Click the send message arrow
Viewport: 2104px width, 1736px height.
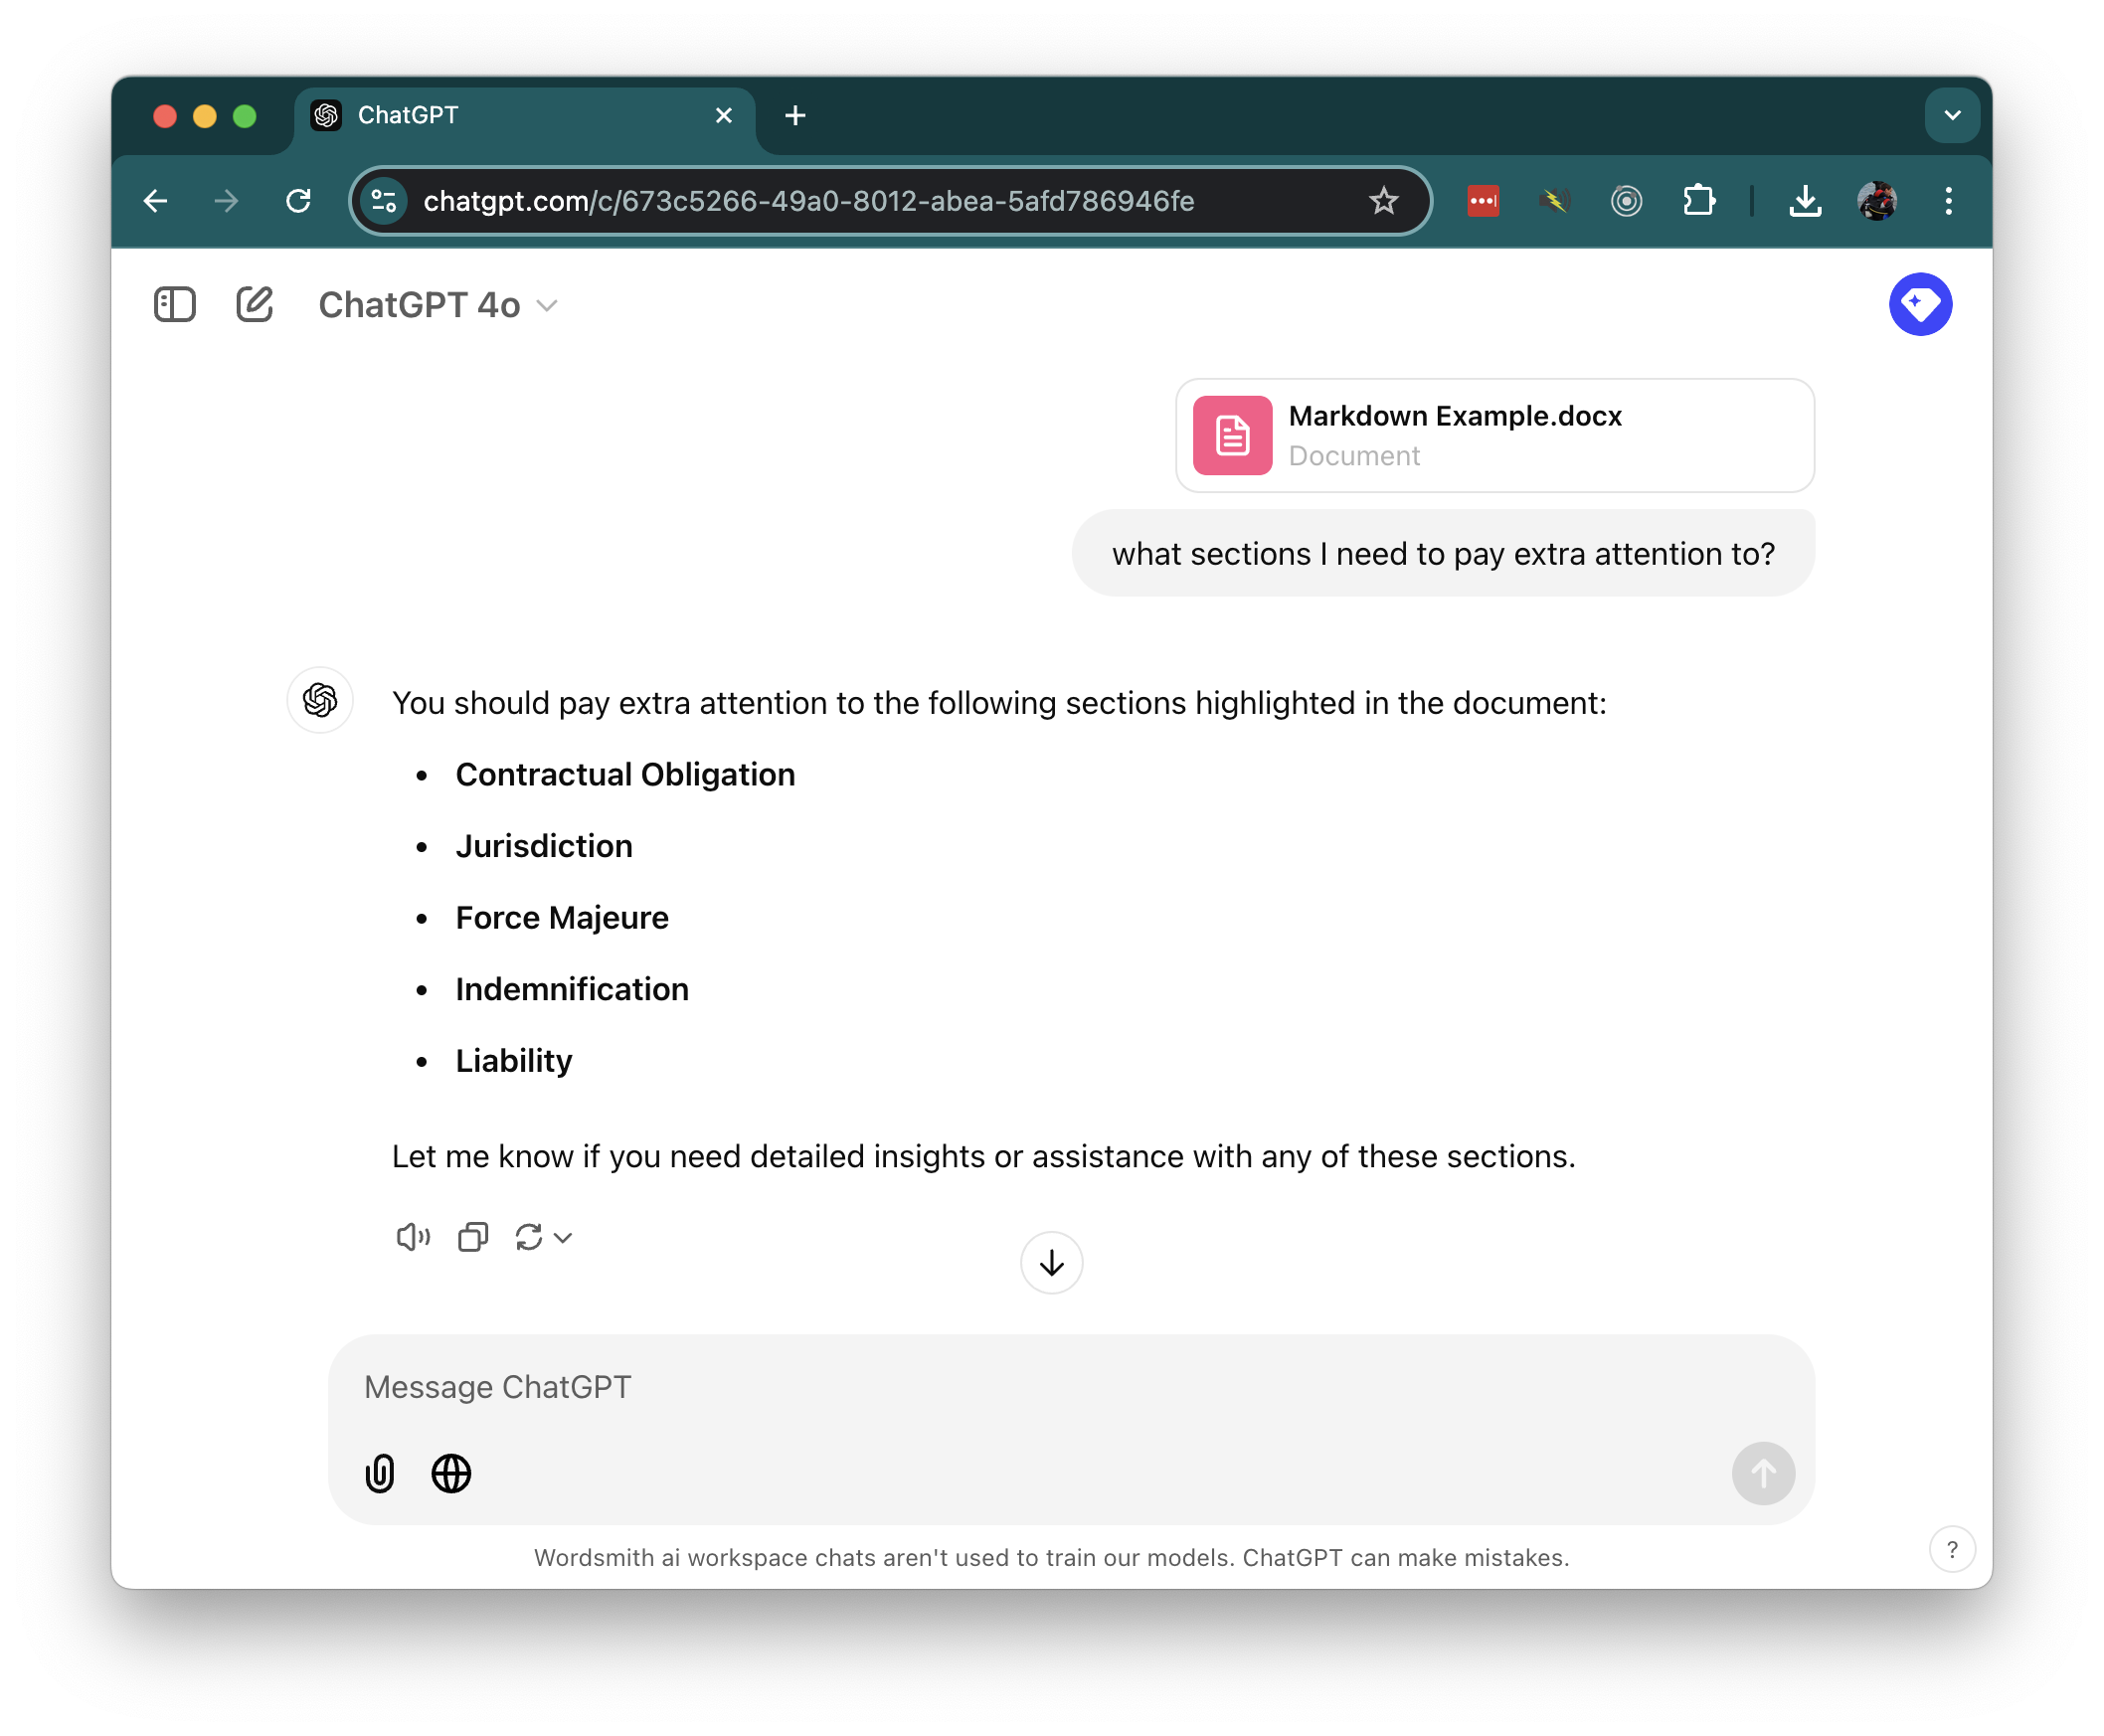pyautogui.click(x=1763, y=1473)
